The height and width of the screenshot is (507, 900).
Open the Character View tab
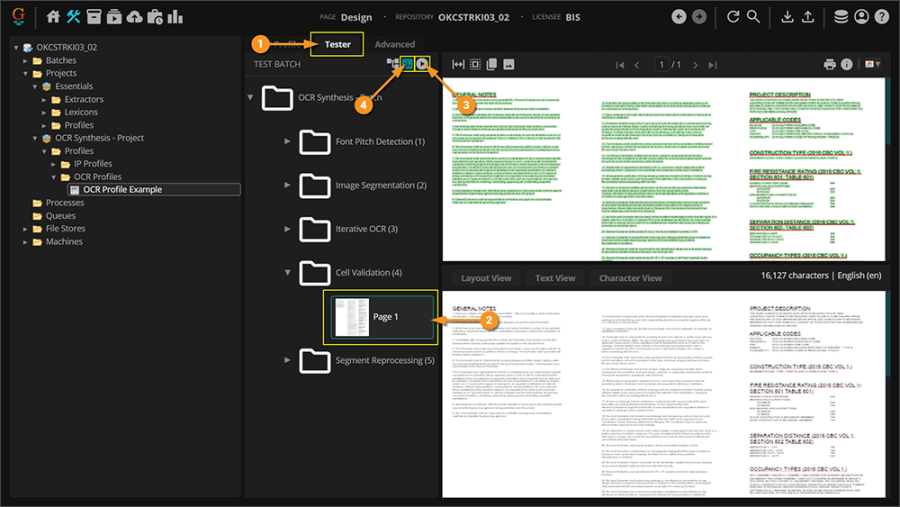[x=630, y=278]
